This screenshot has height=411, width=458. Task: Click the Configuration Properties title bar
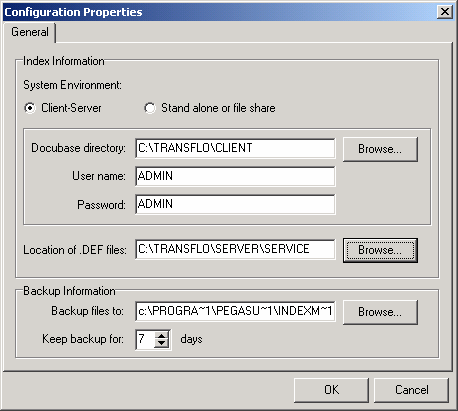point(220,12)
